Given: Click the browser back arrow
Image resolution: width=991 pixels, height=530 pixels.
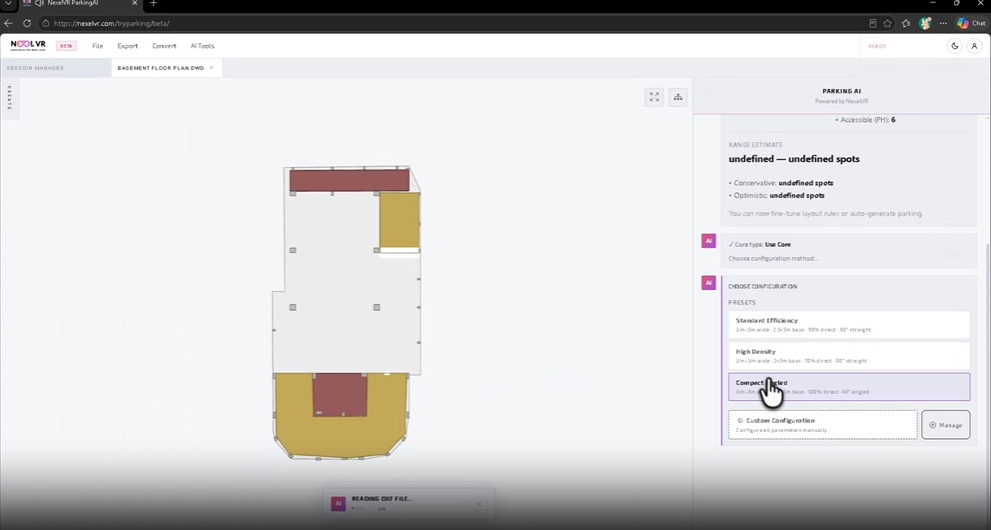Looking at the screenshot, I should (x=8, y=23).
